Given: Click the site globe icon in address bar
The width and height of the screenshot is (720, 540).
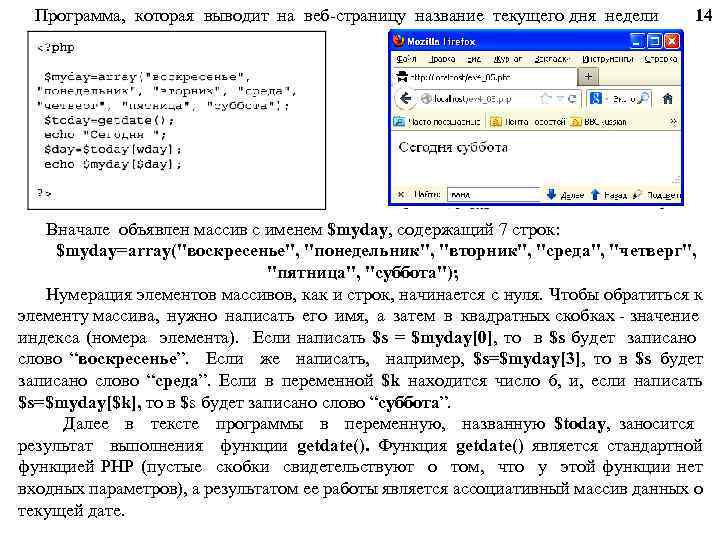Looking at the screenshot, I should [x=426, y=99].
